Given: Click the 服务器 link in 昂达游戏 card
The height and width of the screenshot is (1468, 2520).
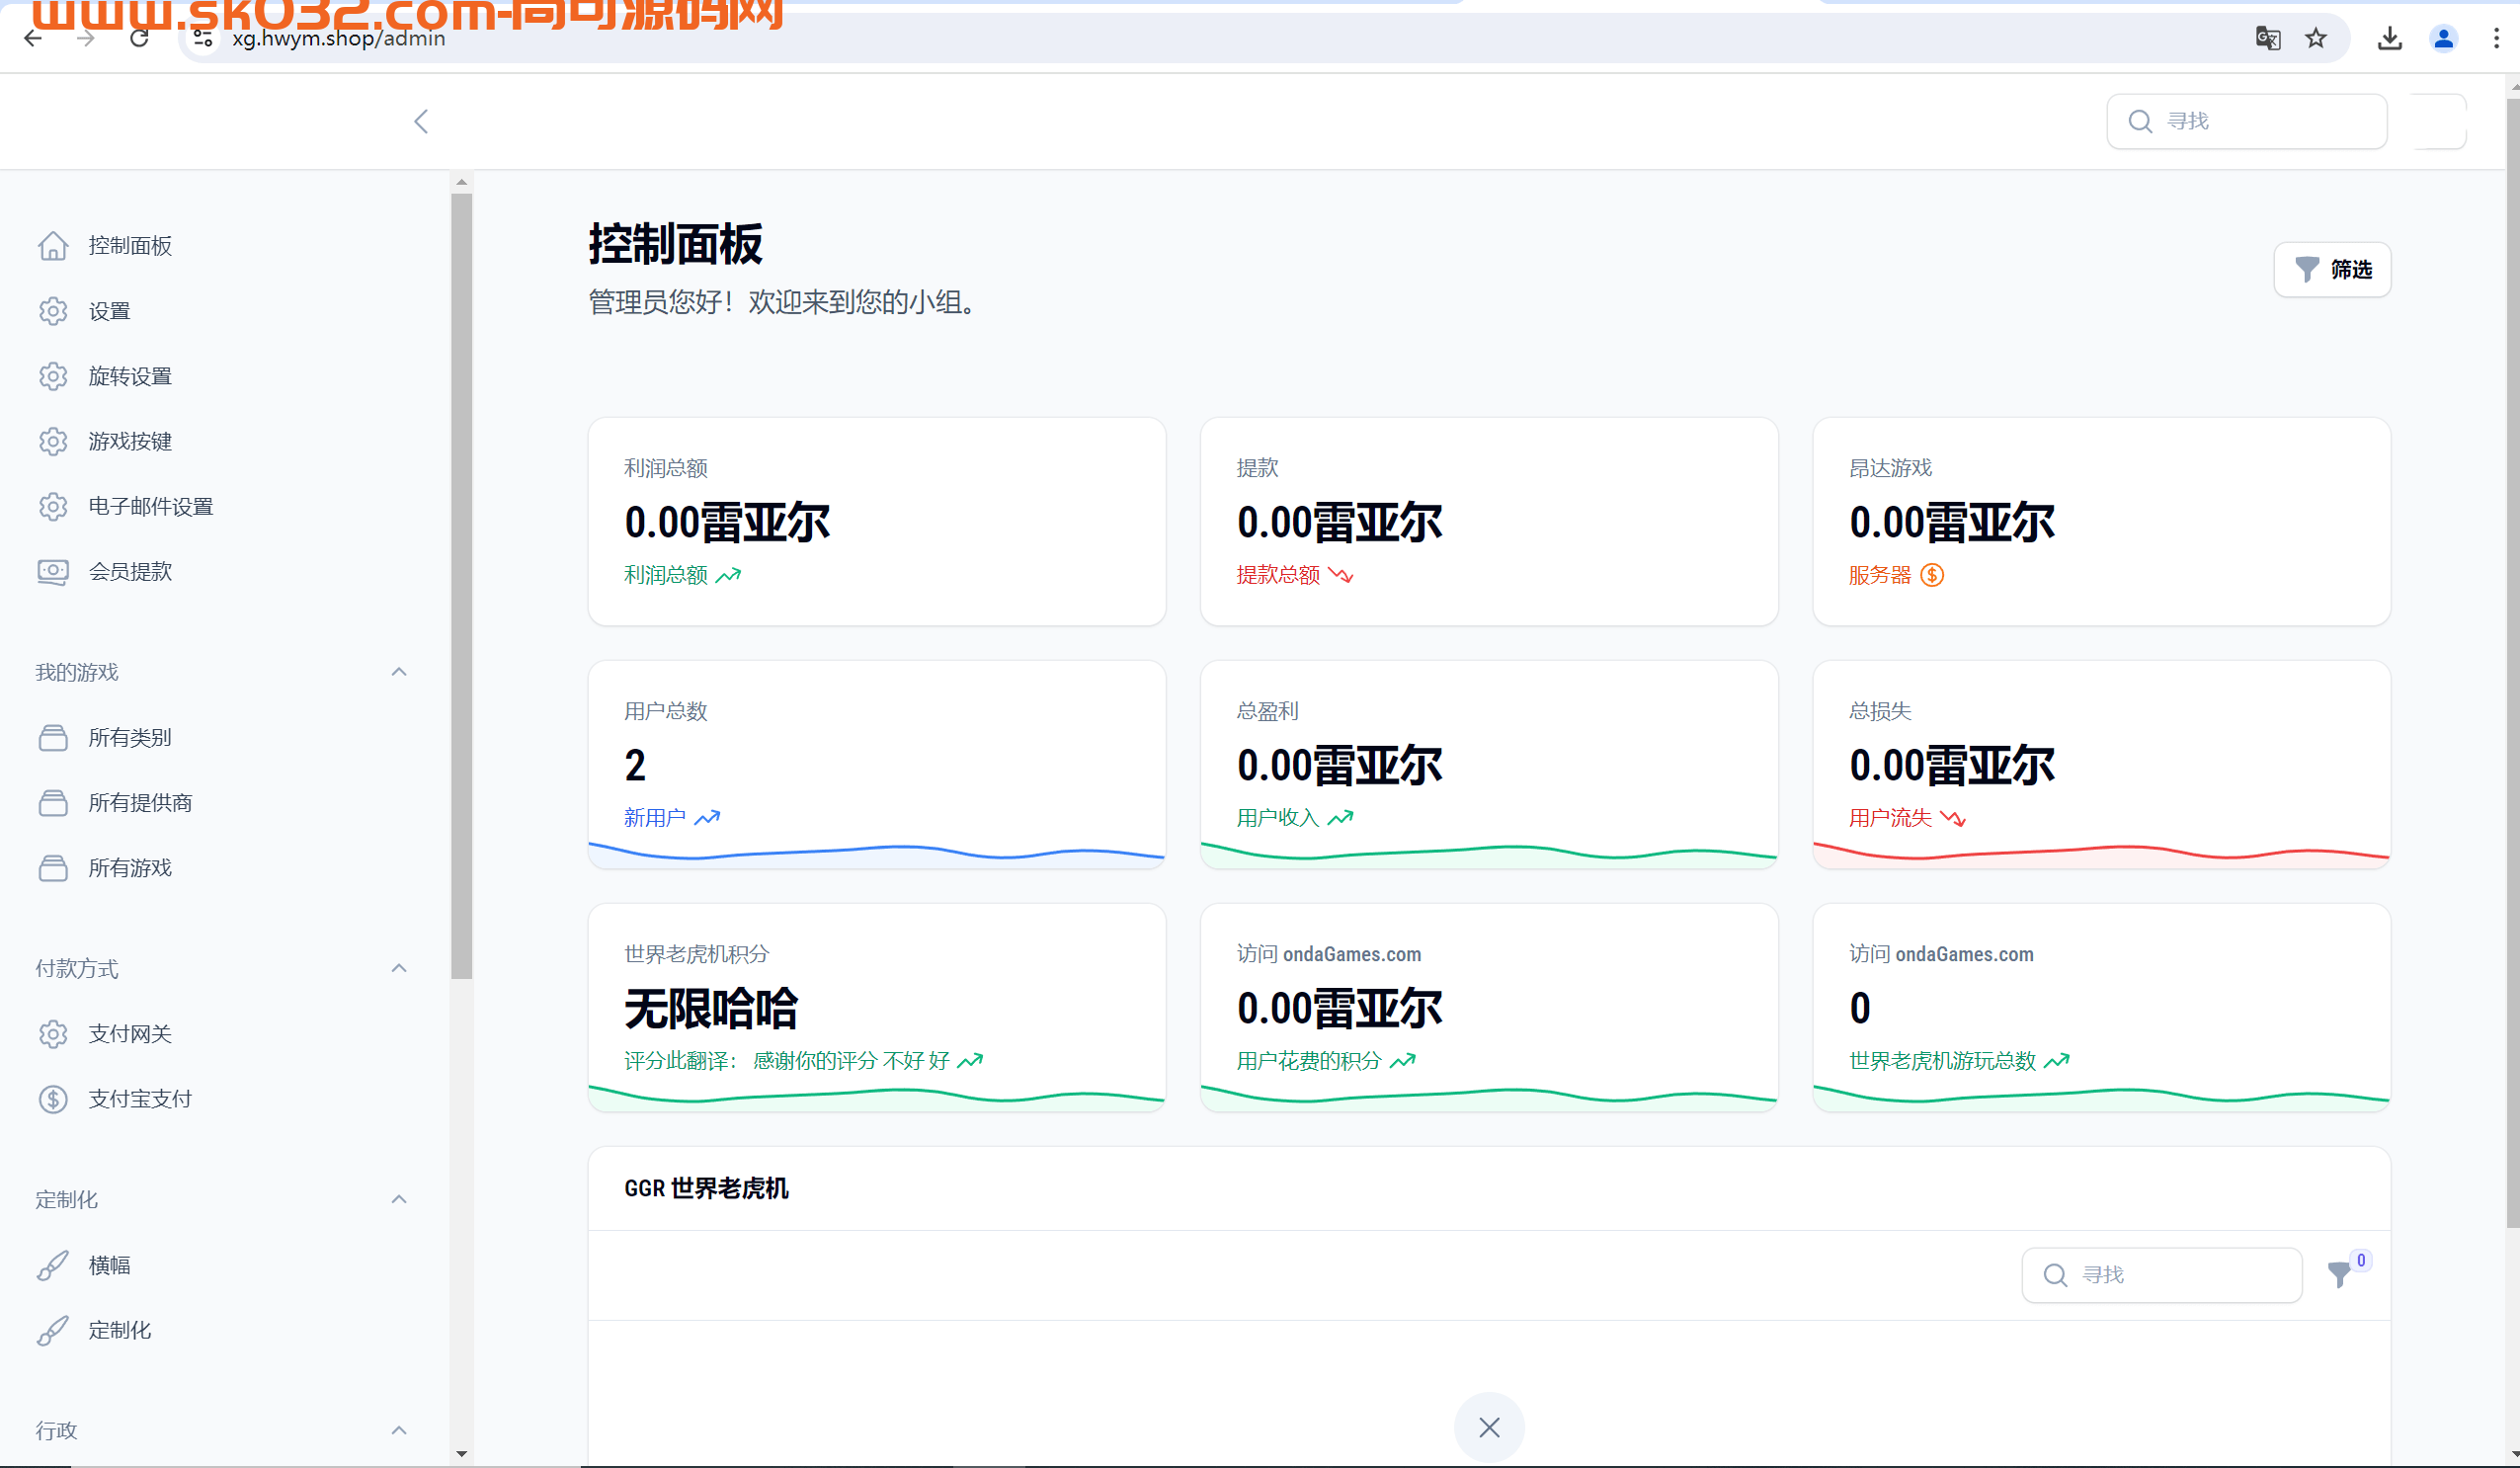Looking at the screenshot, I should (x=1896, y=575).
